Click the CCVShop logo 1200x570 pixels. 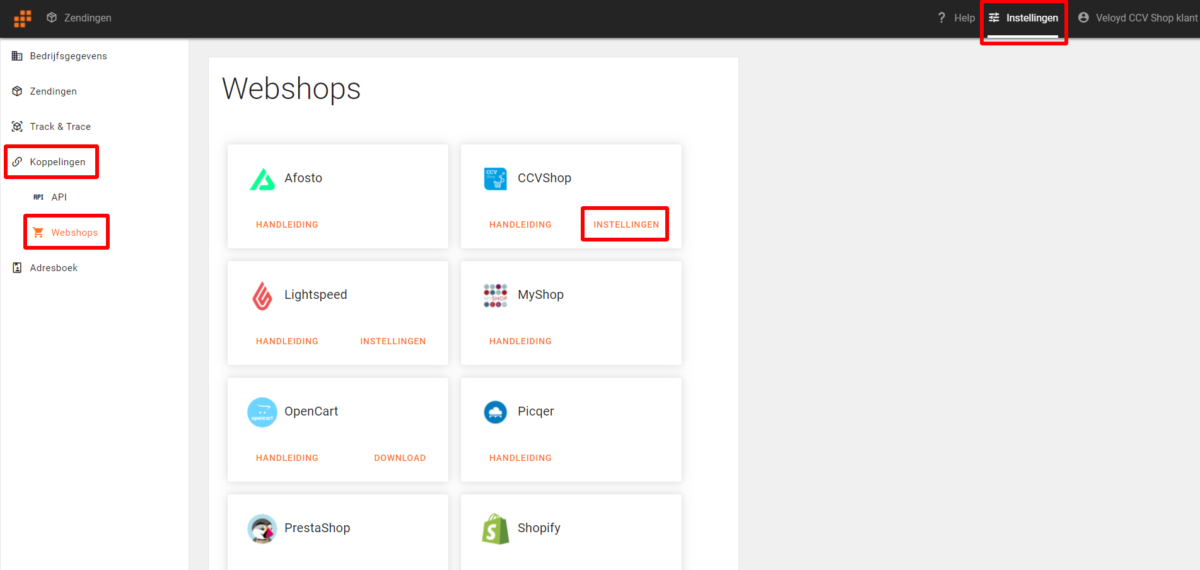(495, 178)
